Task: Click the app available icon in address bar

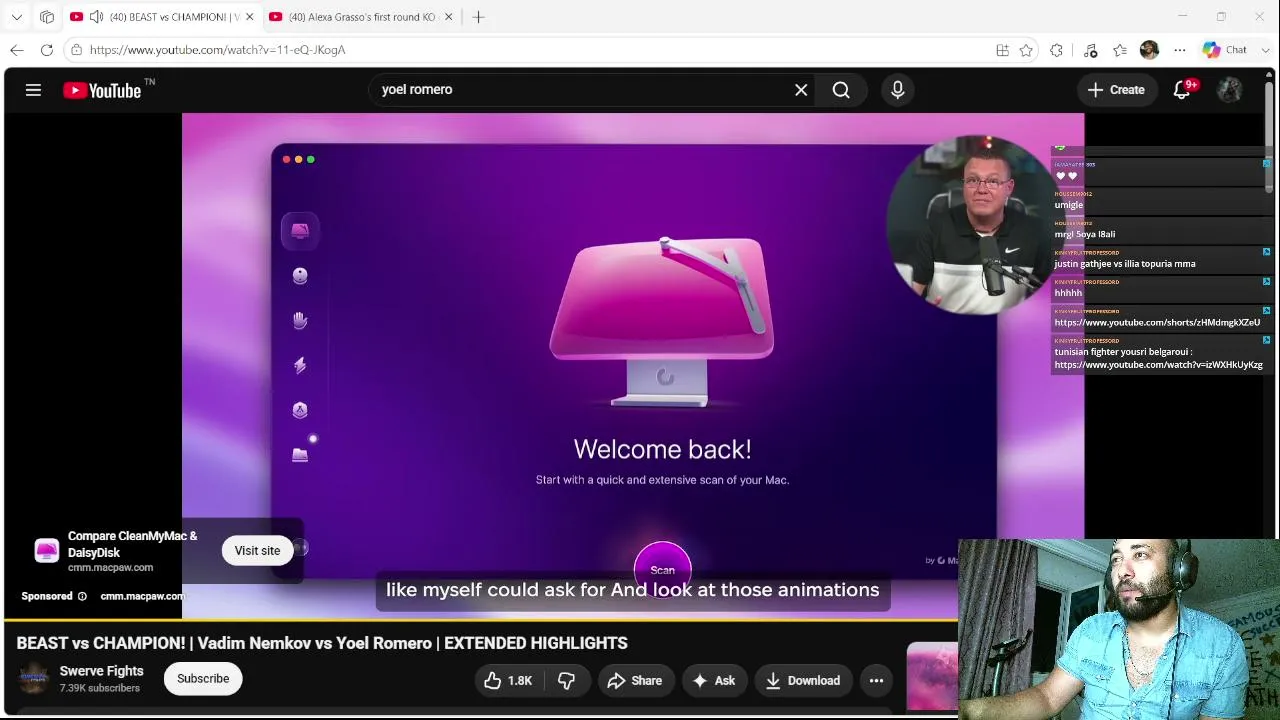Action: (x=1002, y=50)
